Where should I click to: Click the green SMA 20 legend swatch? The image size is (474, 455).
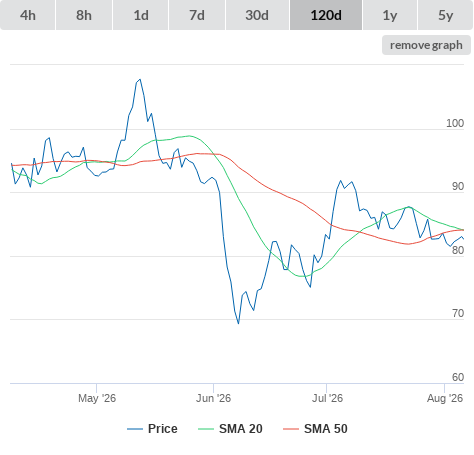[x=206, y=429]
